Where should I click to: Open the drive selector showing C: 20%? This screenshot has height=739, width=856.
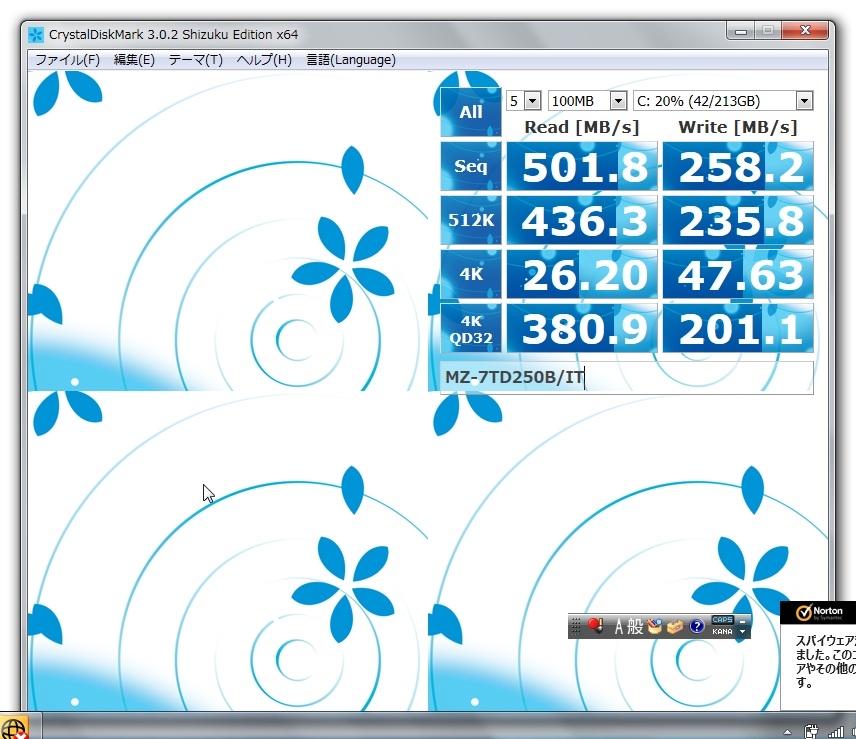coord(723,101)
